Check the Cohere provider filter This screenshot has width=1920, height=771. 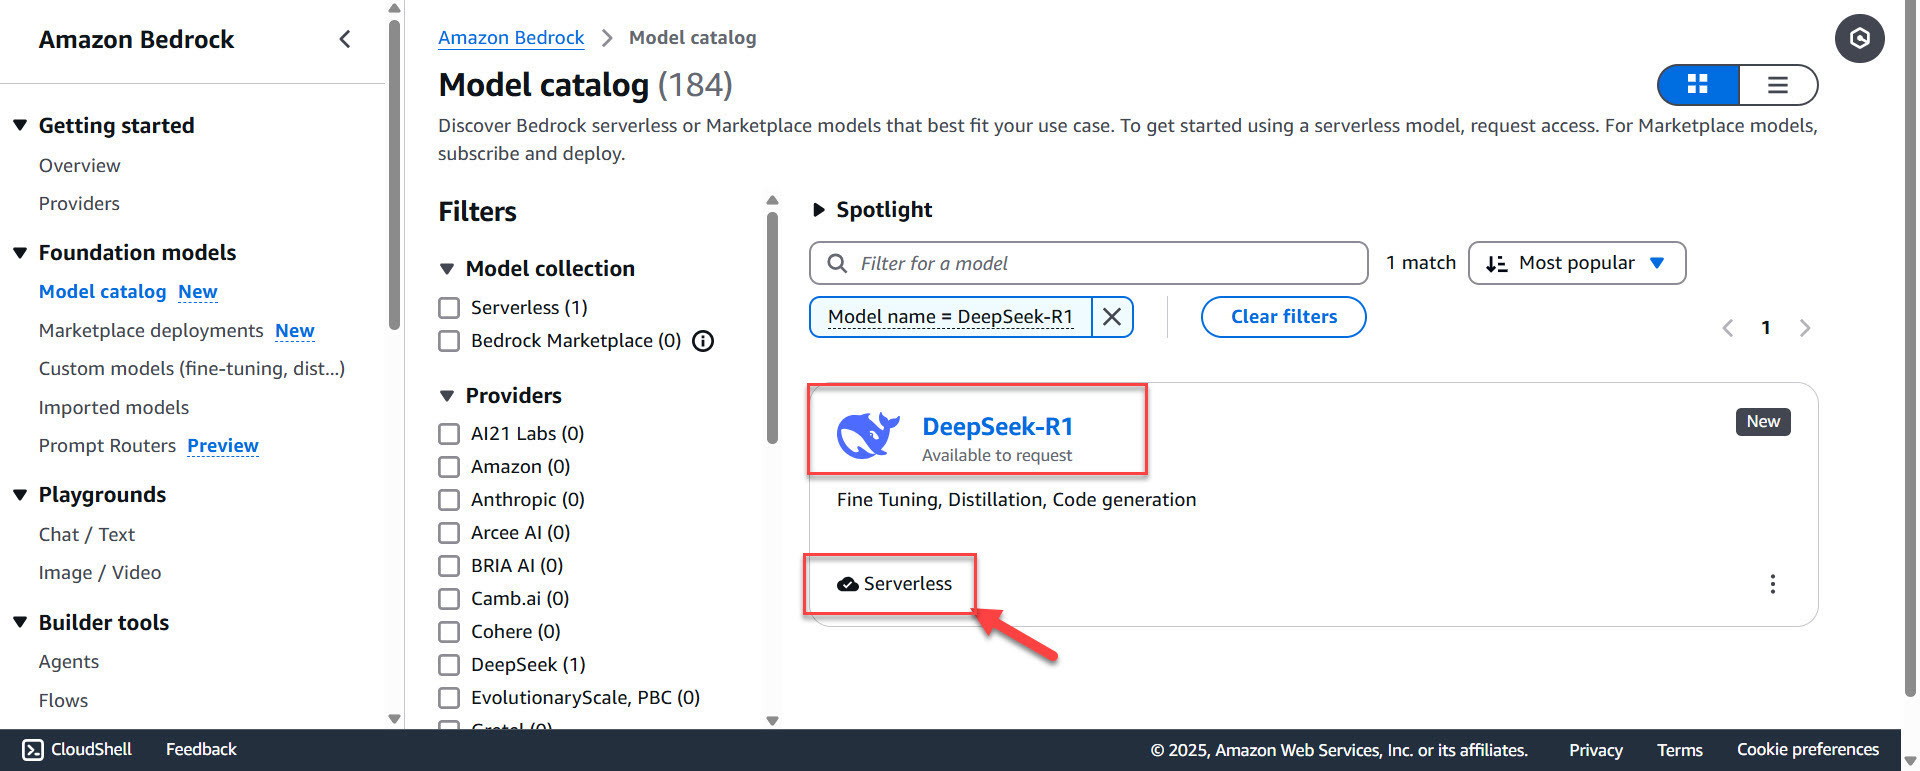449,632
